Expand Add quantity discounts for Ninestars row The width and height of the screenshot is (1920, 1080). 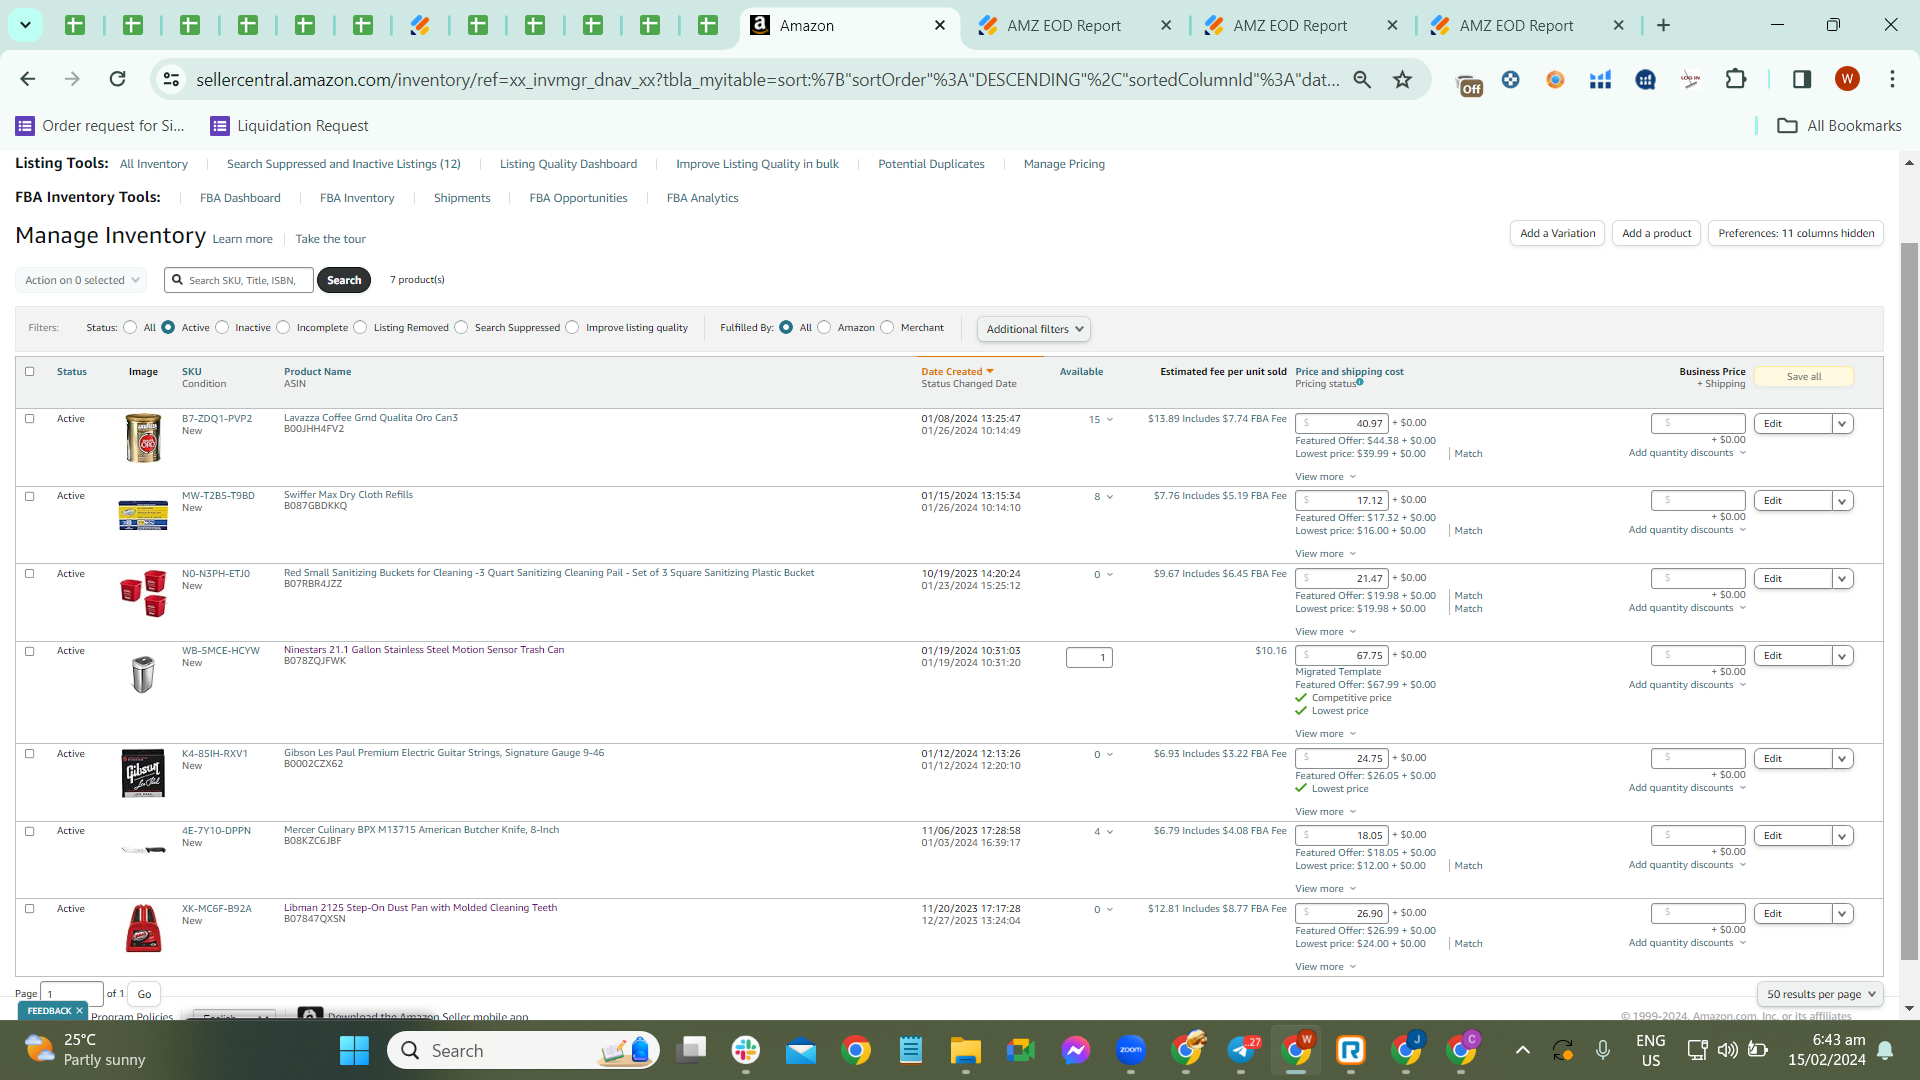[x=1687, y=685]
